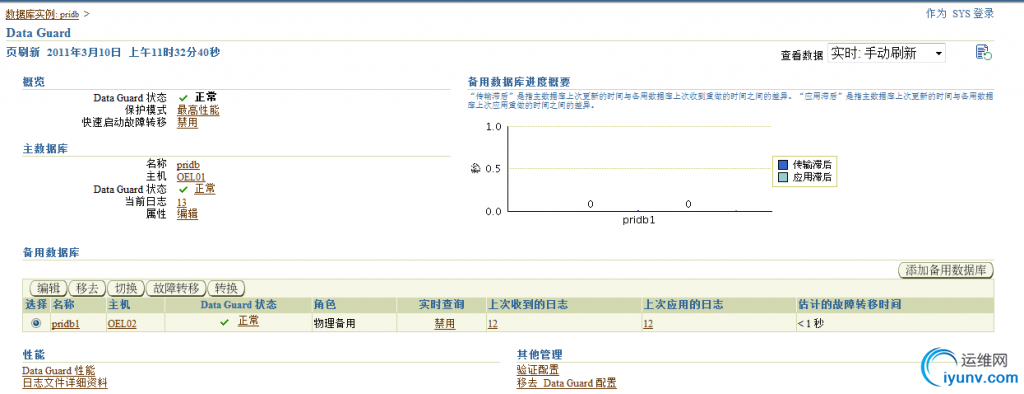Click the real-time query 禁用 link
The image size is (1024, 394).
[445, 323]
